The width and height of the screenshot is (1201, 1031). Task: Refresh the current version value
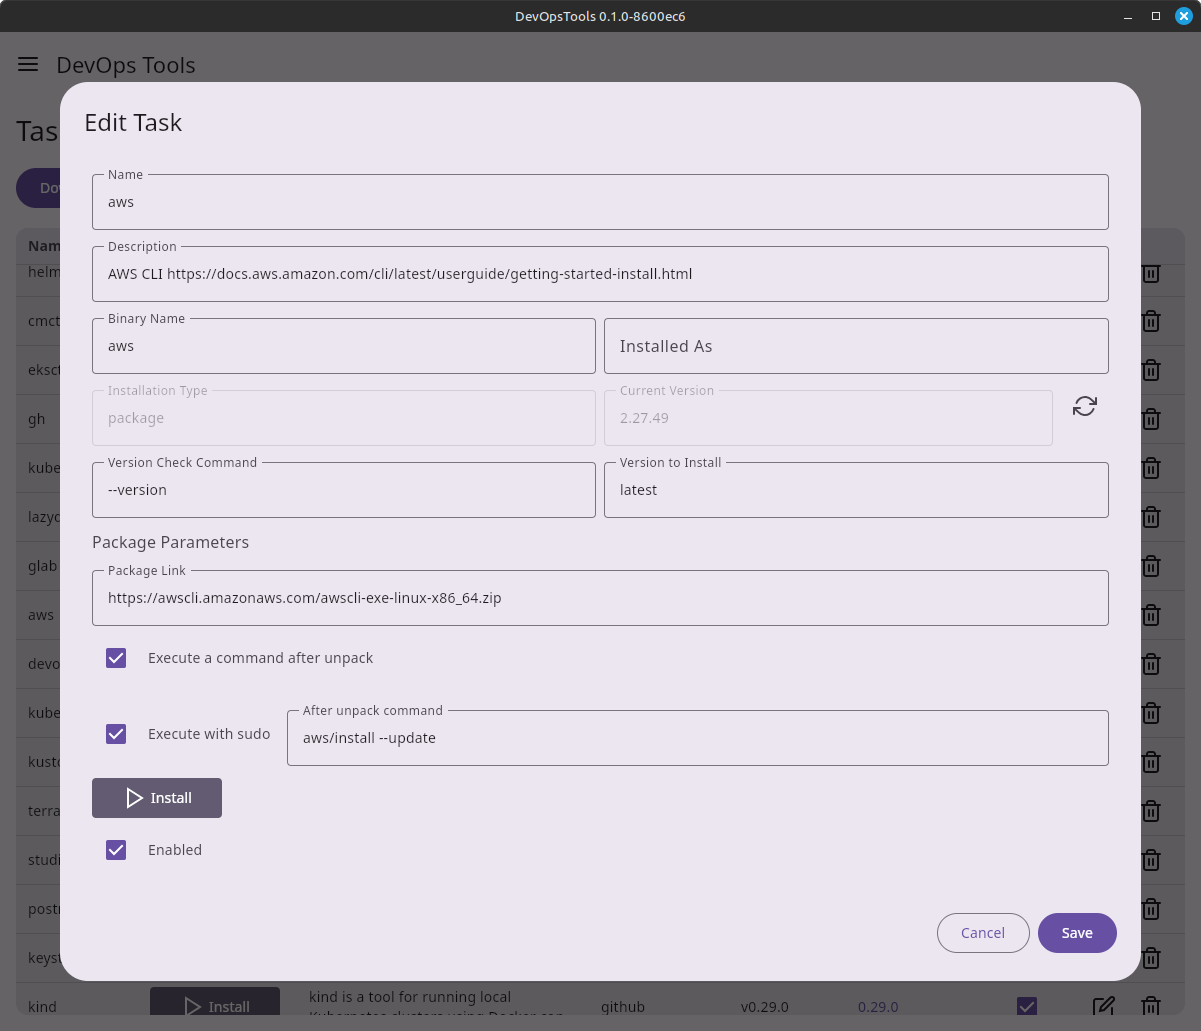(1085, 406)
